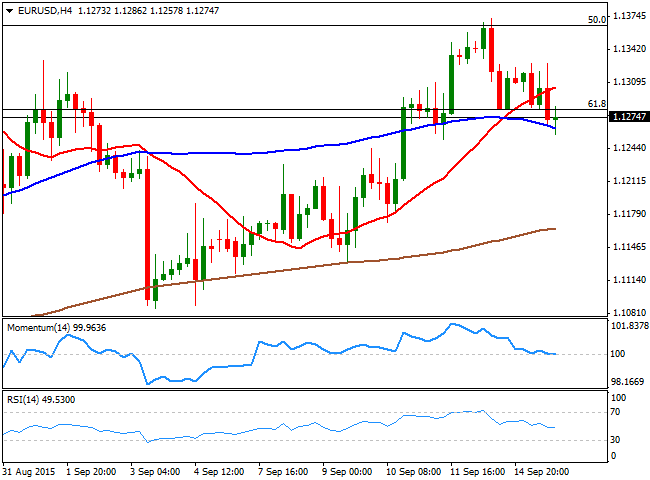
Task: Click the 9 Sep 00:00 time label
Action: [x=347, y=472]
